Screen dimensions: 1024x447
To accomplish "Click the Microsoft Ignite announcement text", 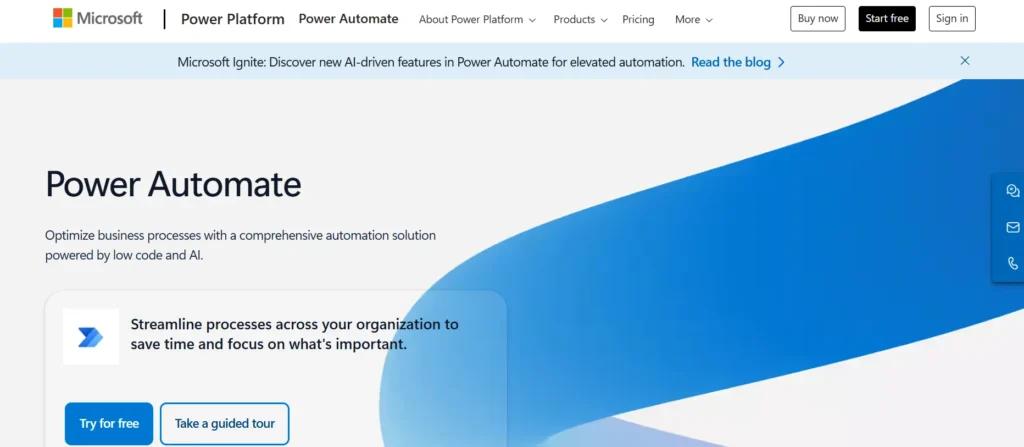I will 431,62.
